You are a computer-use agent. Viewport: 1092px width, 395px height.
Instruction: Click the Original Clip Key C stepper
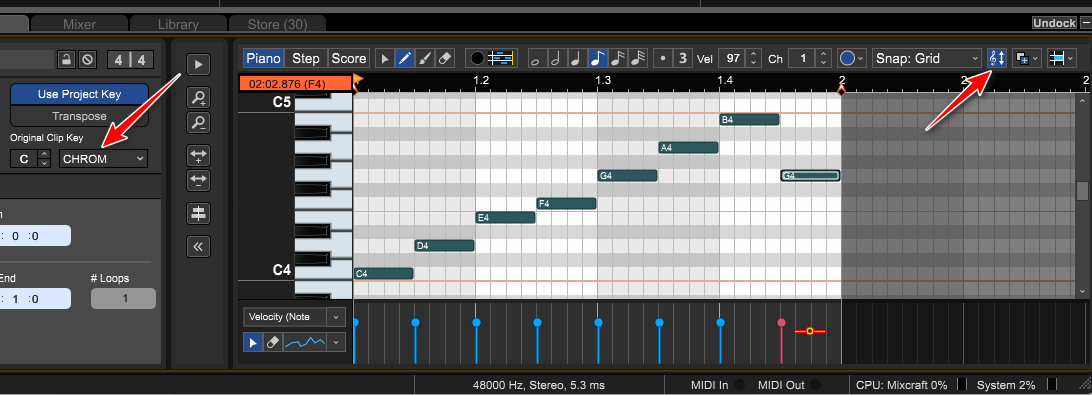click(x=43, y=159)
